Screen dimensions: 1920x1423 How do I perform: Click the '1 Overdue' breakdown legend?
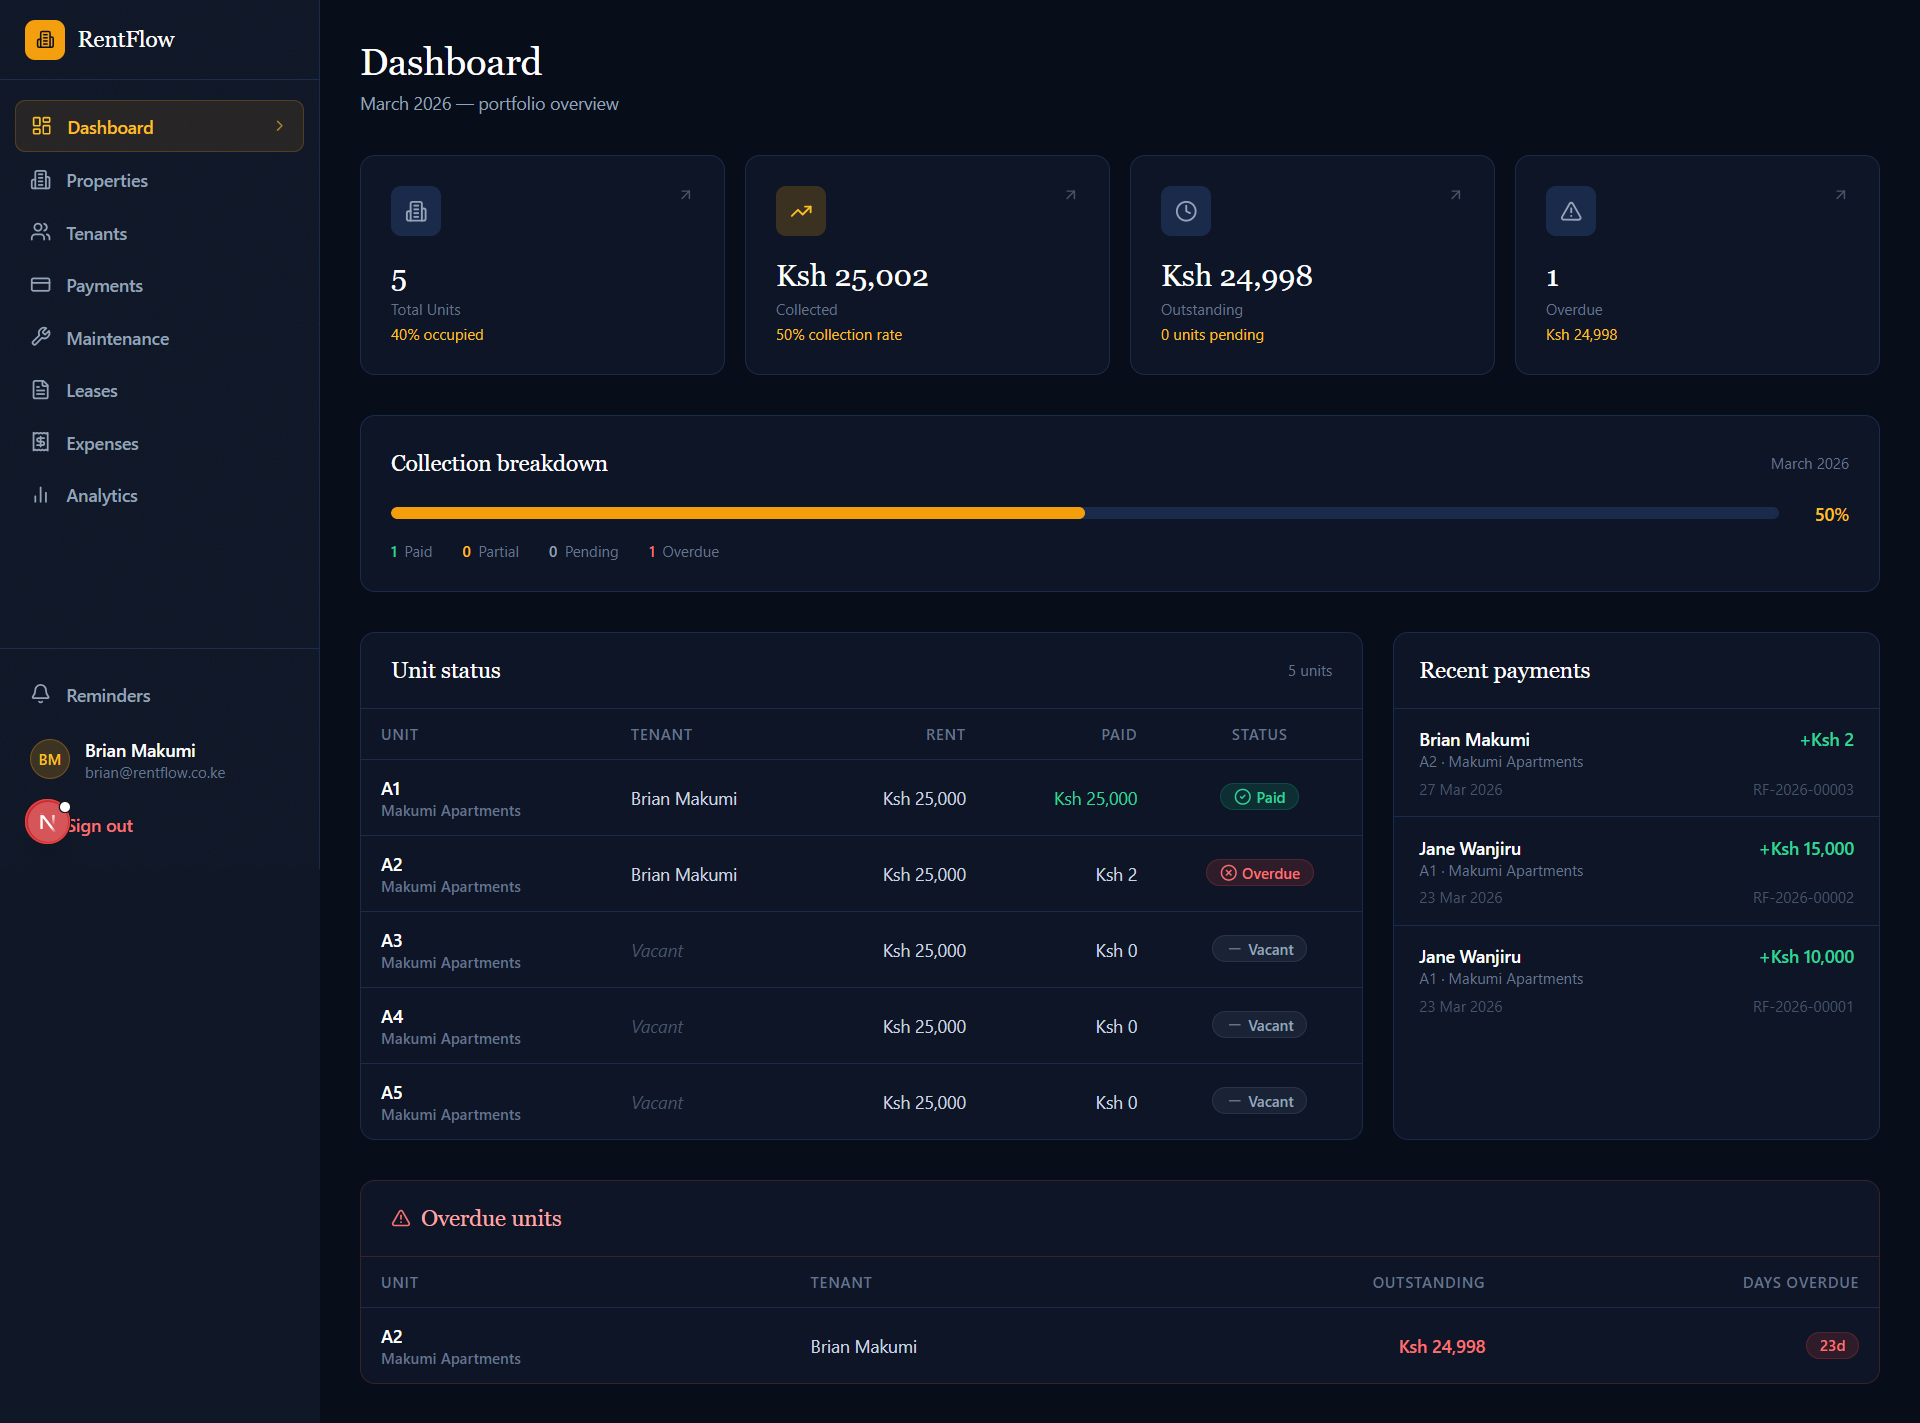click(683, 551)
